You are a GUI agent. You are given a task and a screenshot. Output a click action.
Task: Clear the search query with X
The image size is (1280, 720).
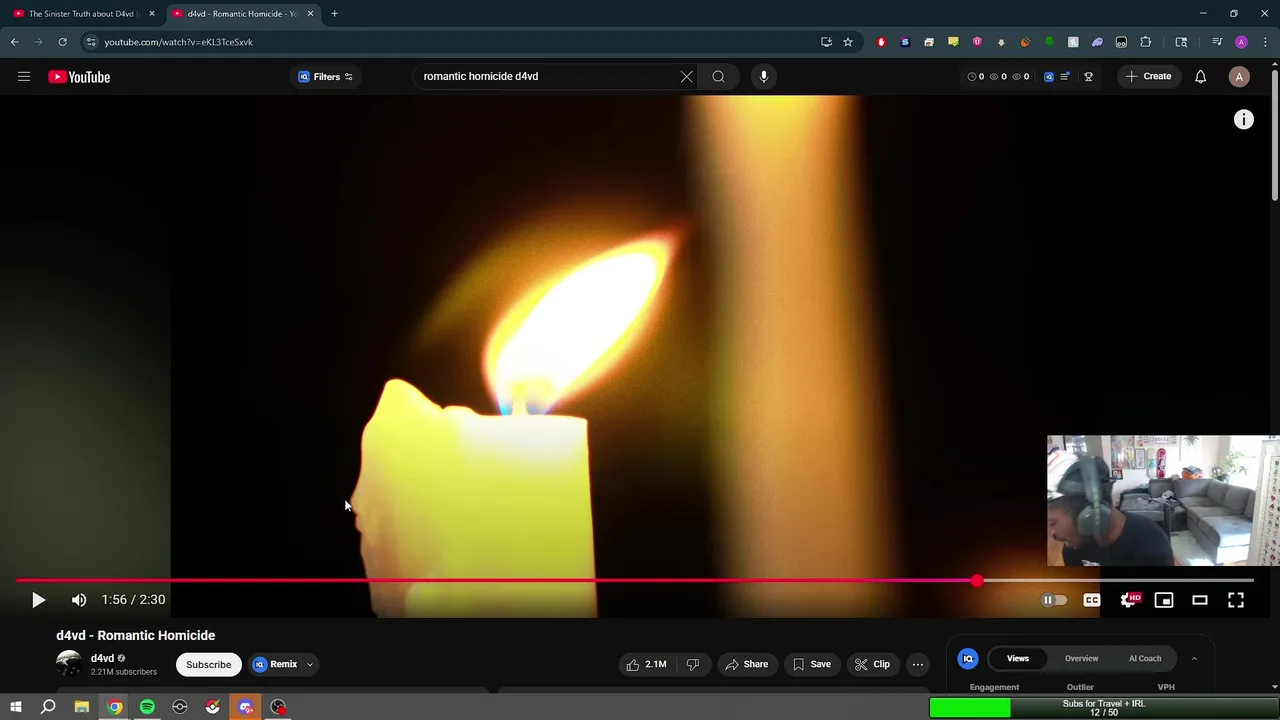pos(687,77)
